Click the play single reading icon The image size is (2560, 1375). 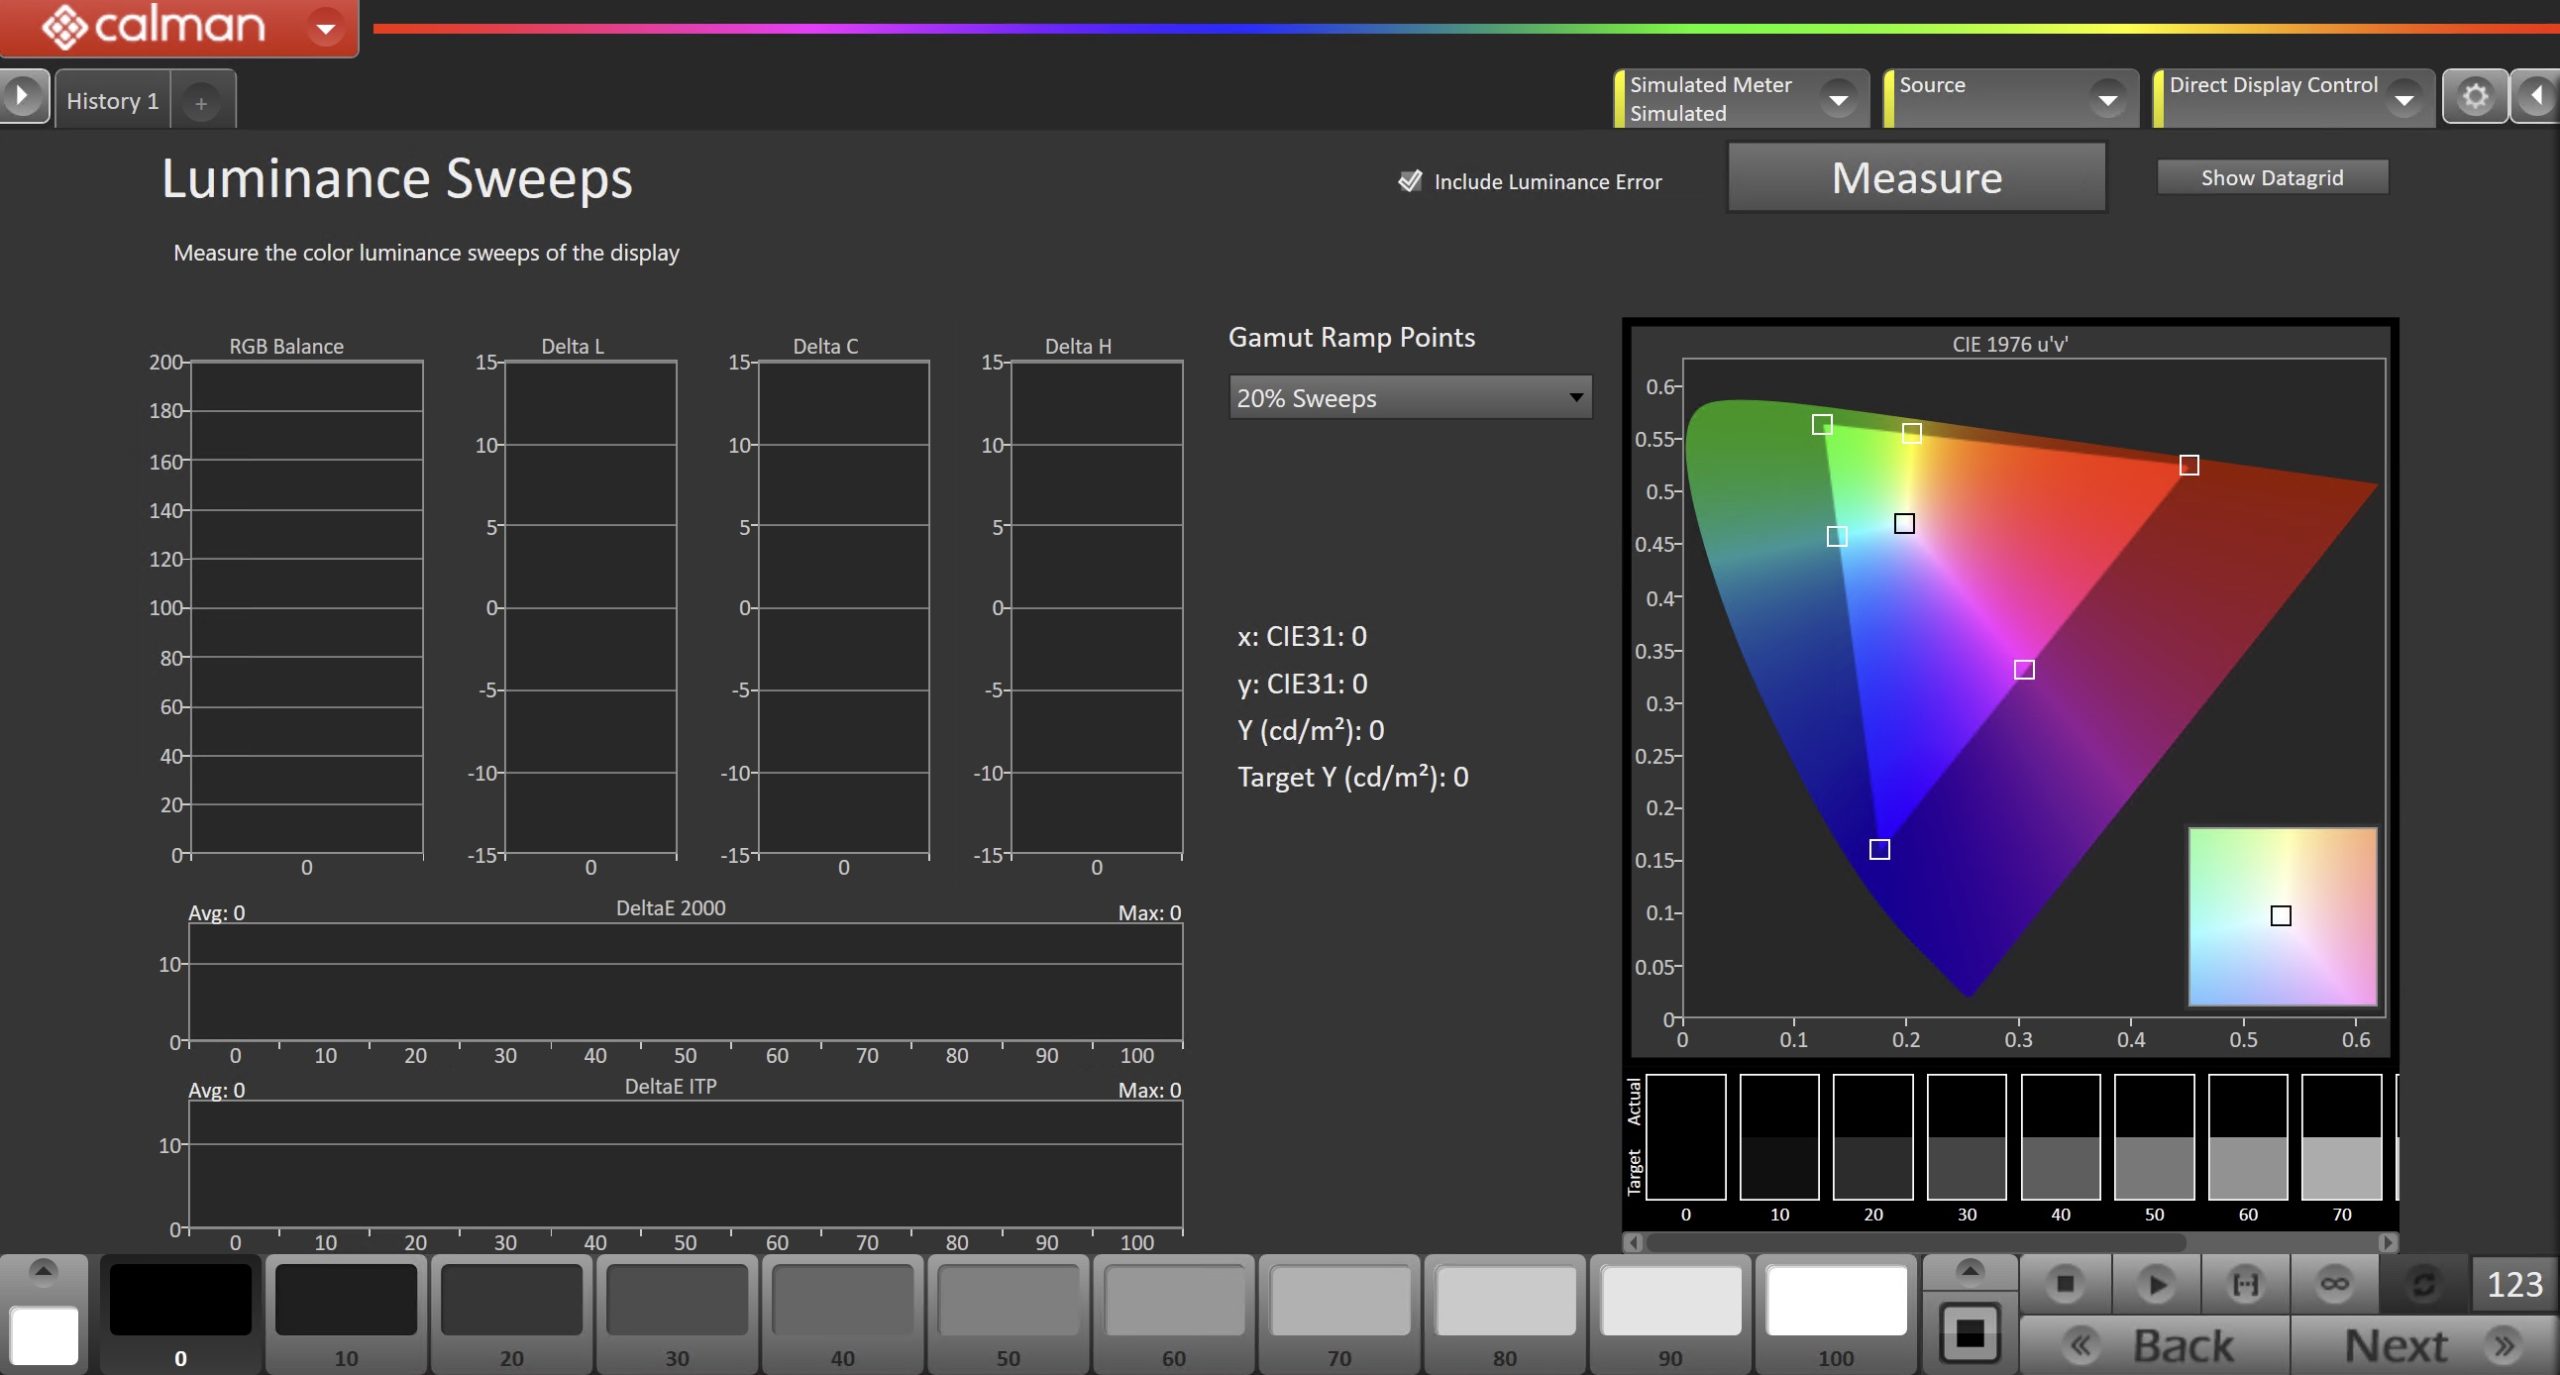tap(2156, 1283)
